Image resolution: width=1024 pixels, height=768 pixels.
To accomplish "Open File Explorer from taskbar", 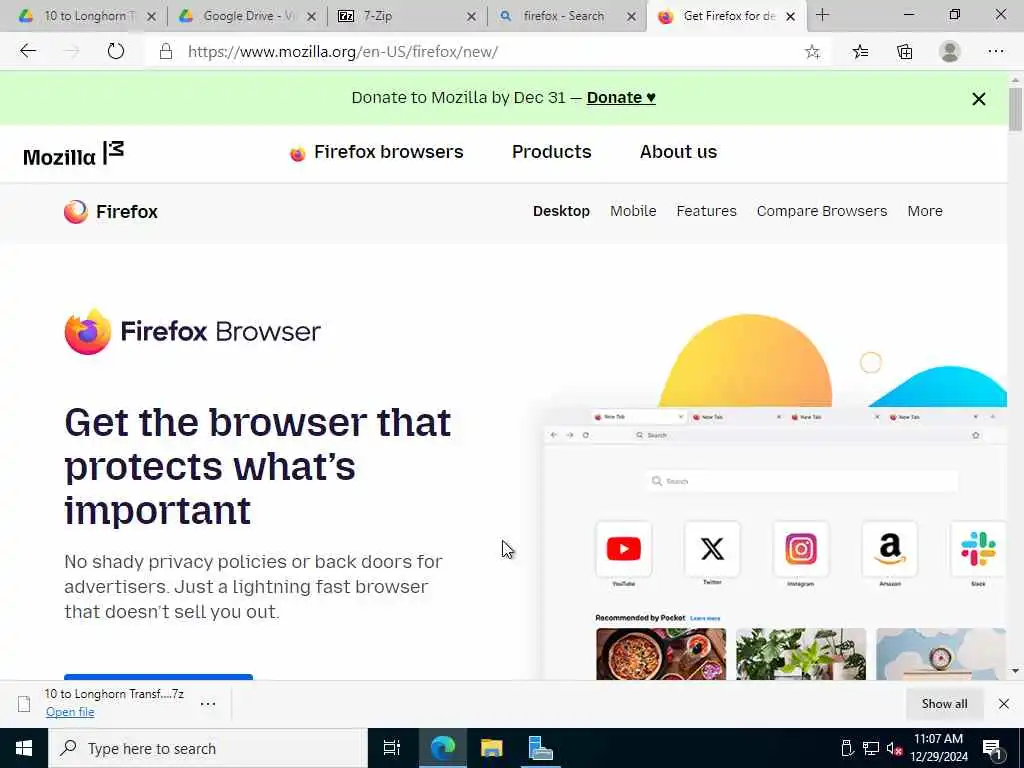I will coord(492,748).
